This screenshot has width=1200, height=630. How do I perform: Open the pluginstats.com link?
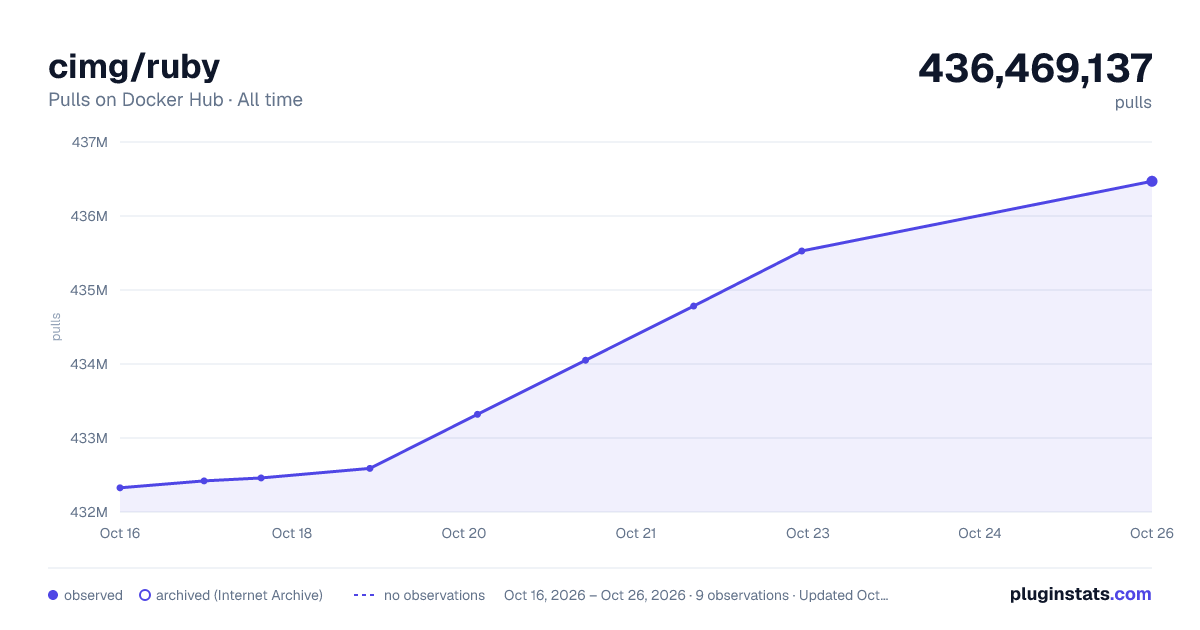pyautogui.click(x=1081, y=594)
